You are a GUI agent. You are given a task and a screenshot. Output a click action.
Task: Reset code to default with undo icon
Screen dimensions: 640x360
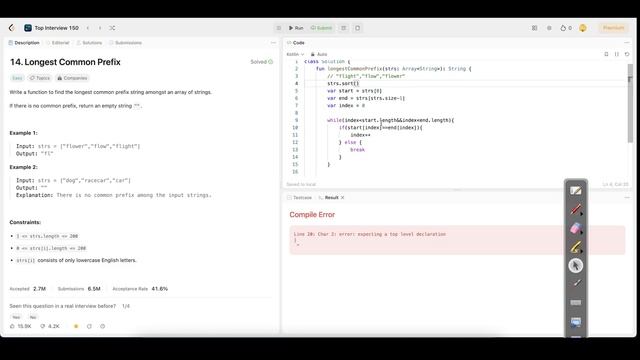tap(627, 54)
